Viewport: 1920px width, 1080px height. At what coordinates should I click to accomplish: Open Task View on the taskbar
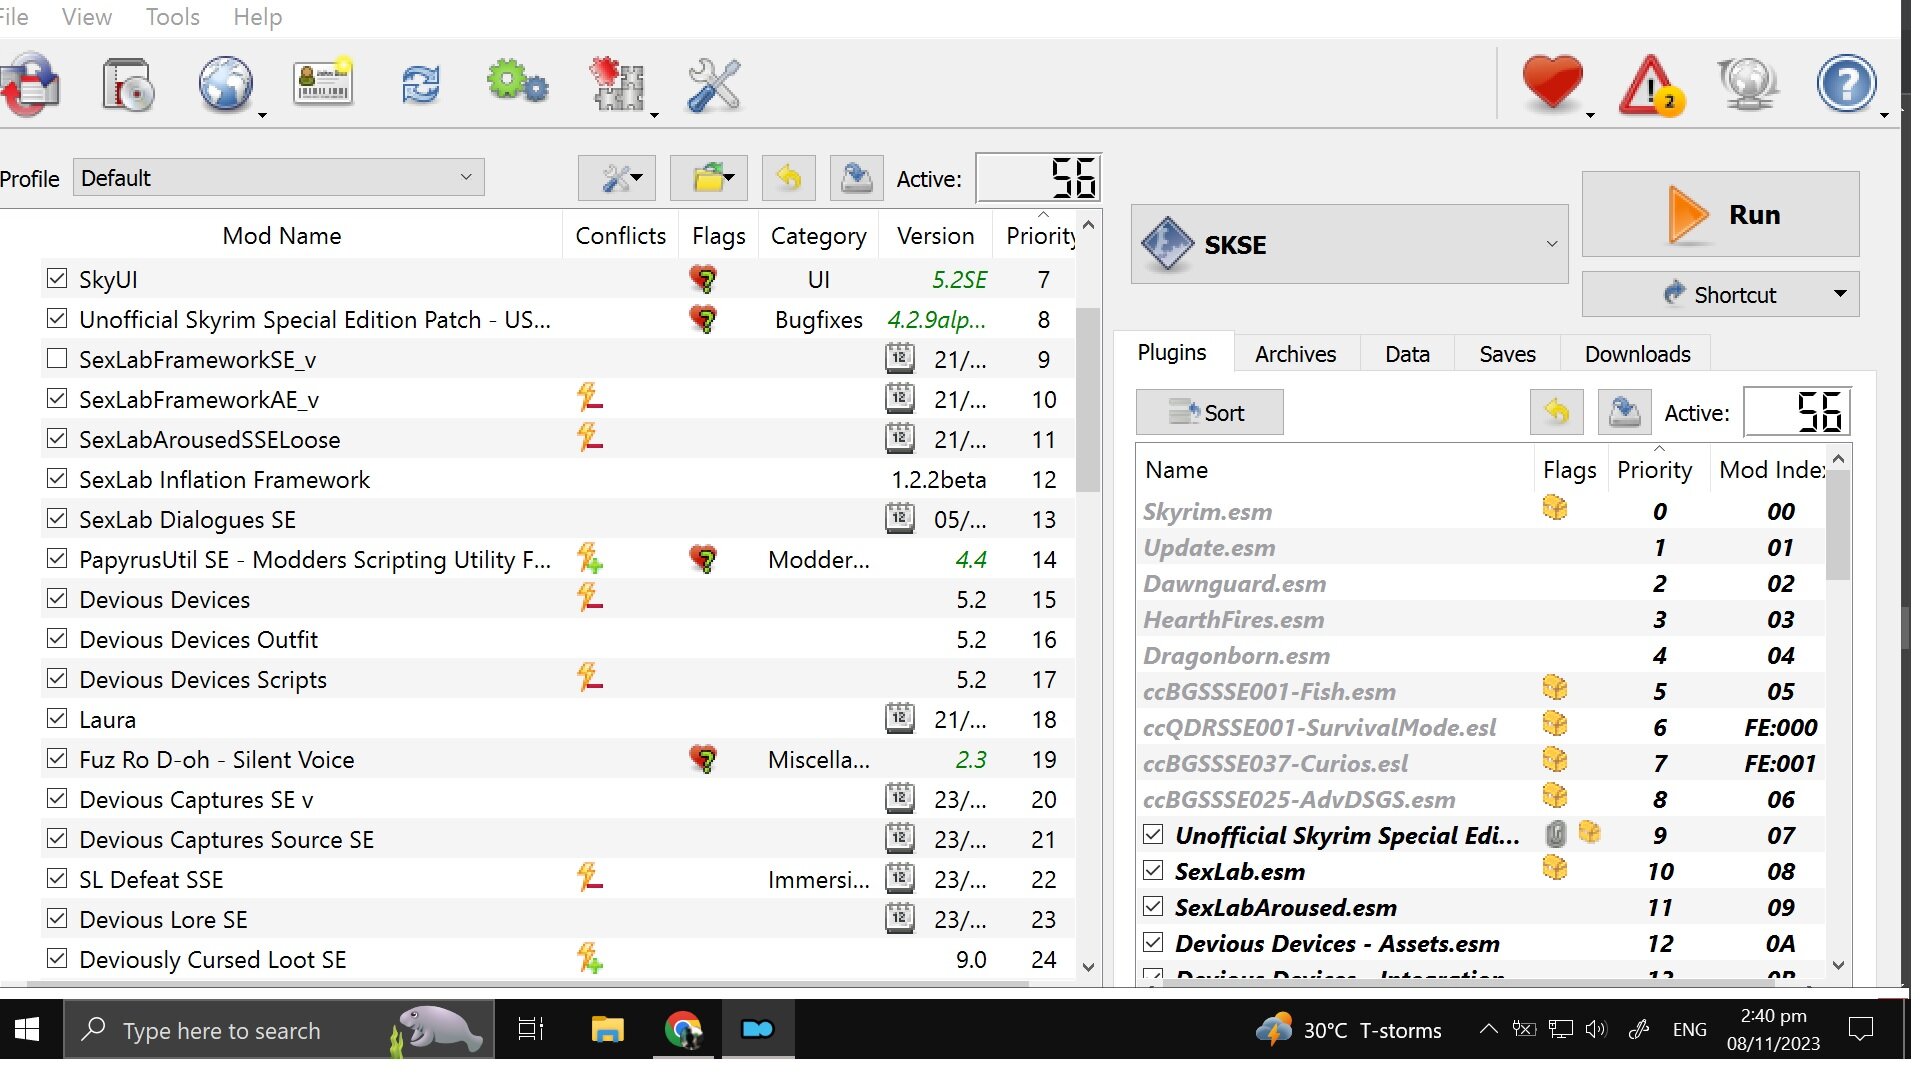click(531, 1029)
